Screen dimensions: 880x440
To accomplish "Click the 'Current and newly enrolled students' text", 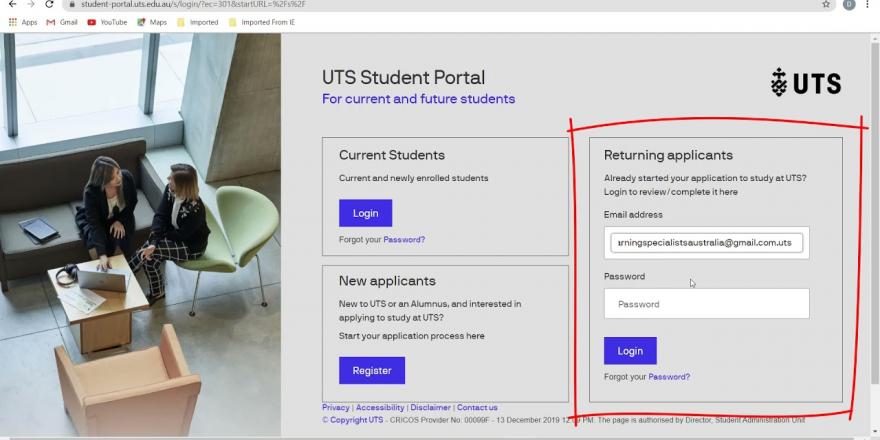I will pos(414,178).
